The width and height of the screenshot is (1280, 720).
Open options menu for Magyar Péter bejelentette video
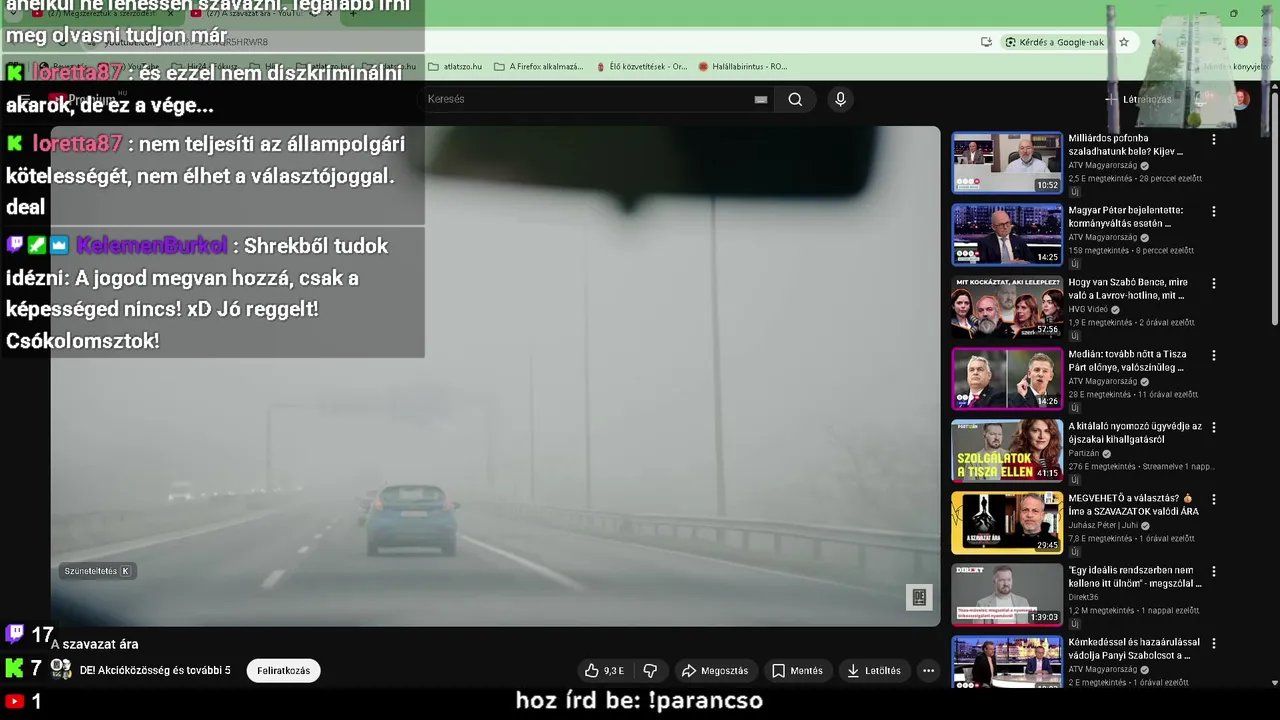tap(1214, 212)
